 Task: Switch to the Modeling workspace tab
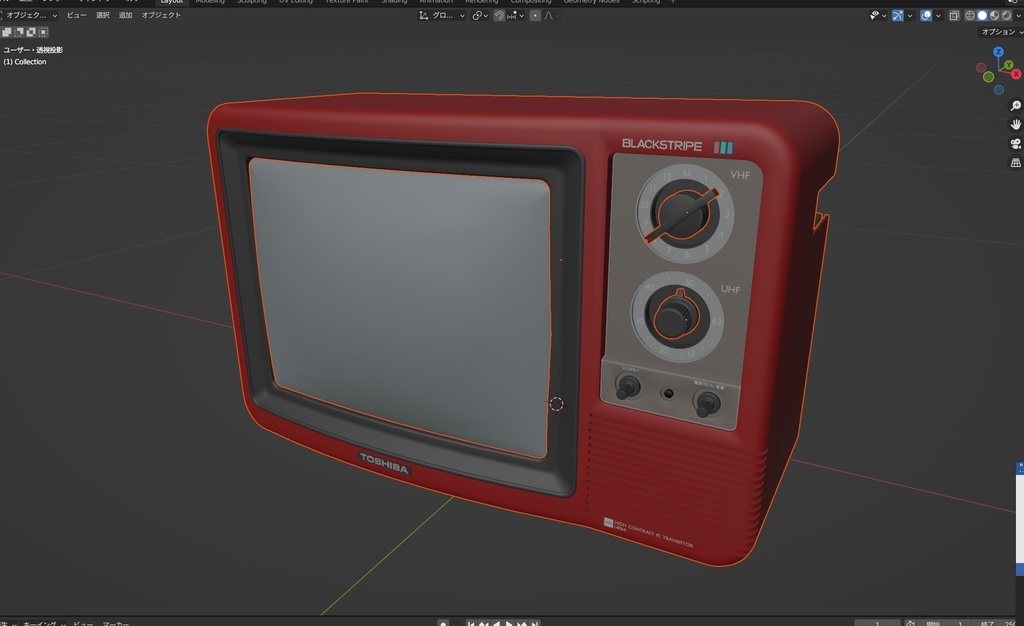(210, 2)
